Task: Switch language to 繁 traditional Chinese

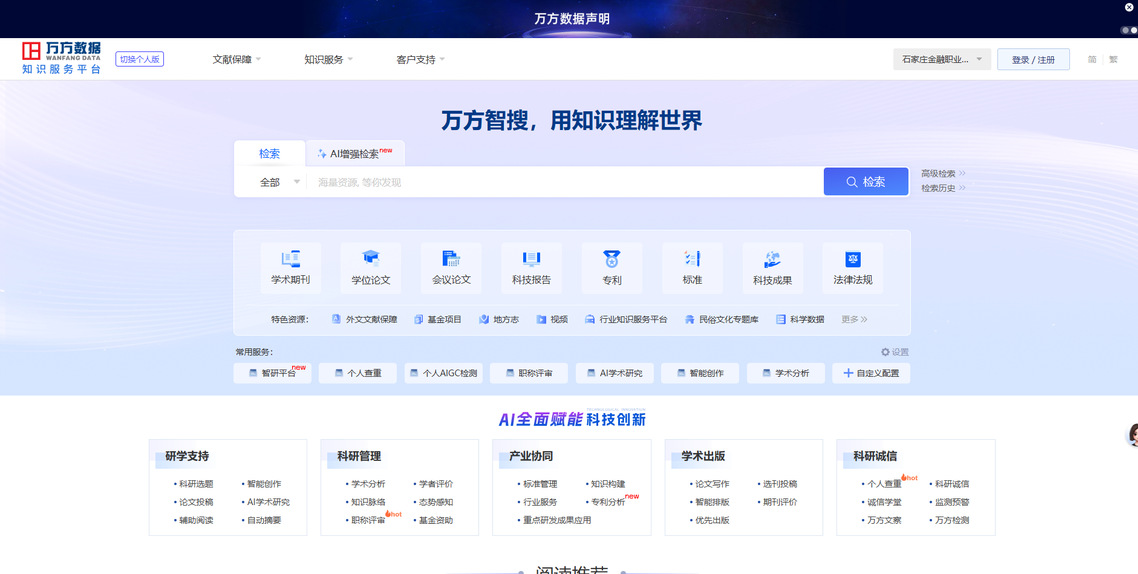Action: [1113, 60]
